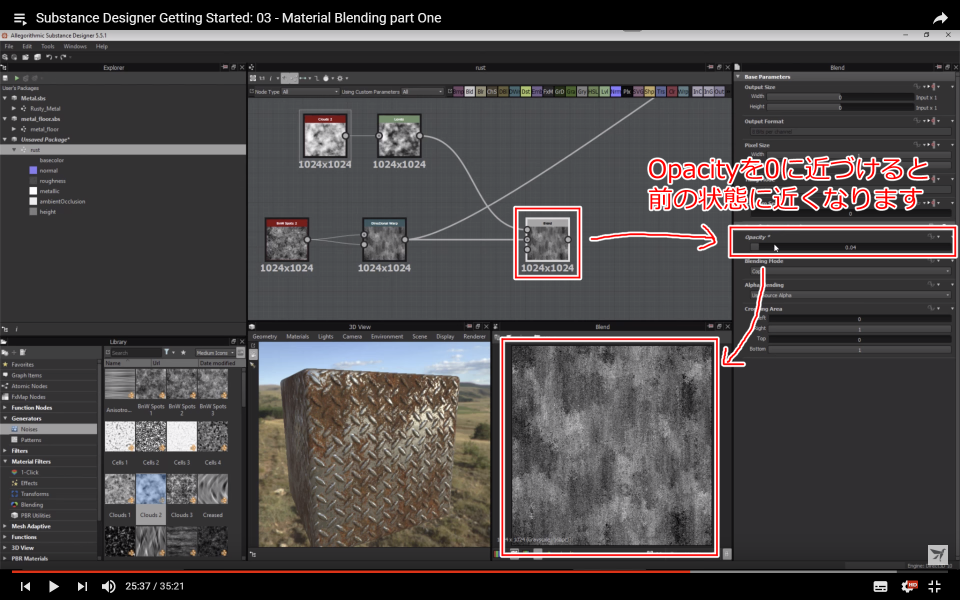This screenshot has width=960, height=600.
Task: Collapse the Metal.sbs package
Action: 5,98
